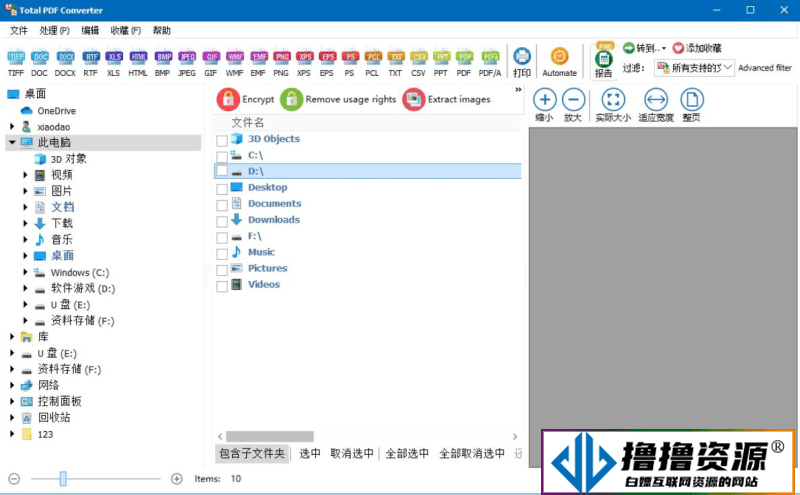
Task: Pick the GIF format icon
Action: coord(211,63)
